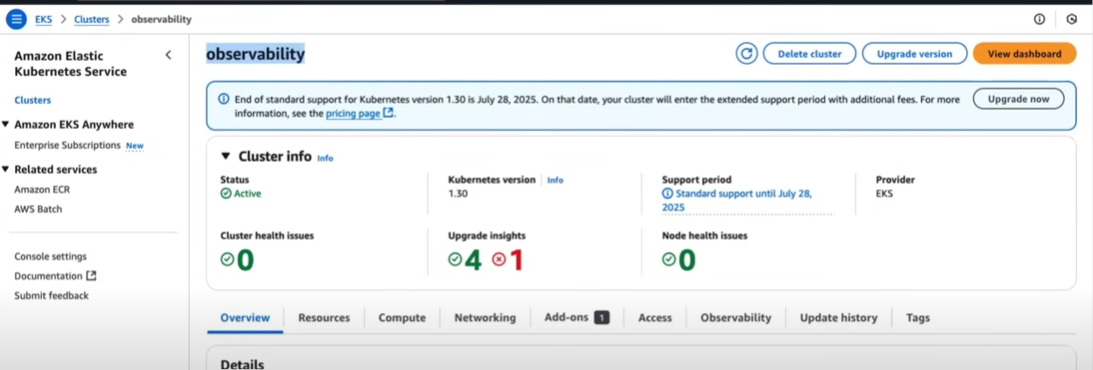Screen dimensions: 1093x370
Task: Click Info link beside Kubernetes version
Action: 555,180
